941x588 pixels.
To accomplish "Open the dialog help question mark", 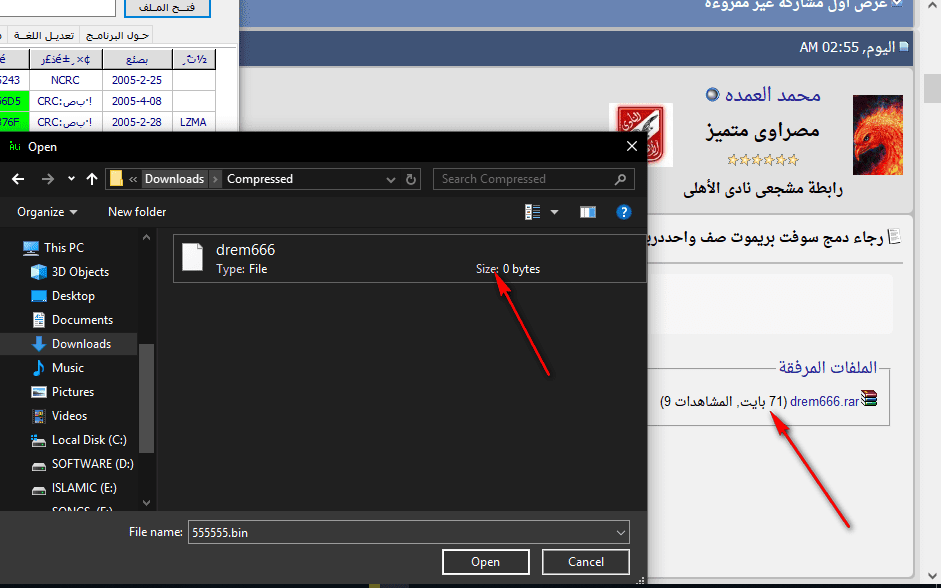I will 624,212.
